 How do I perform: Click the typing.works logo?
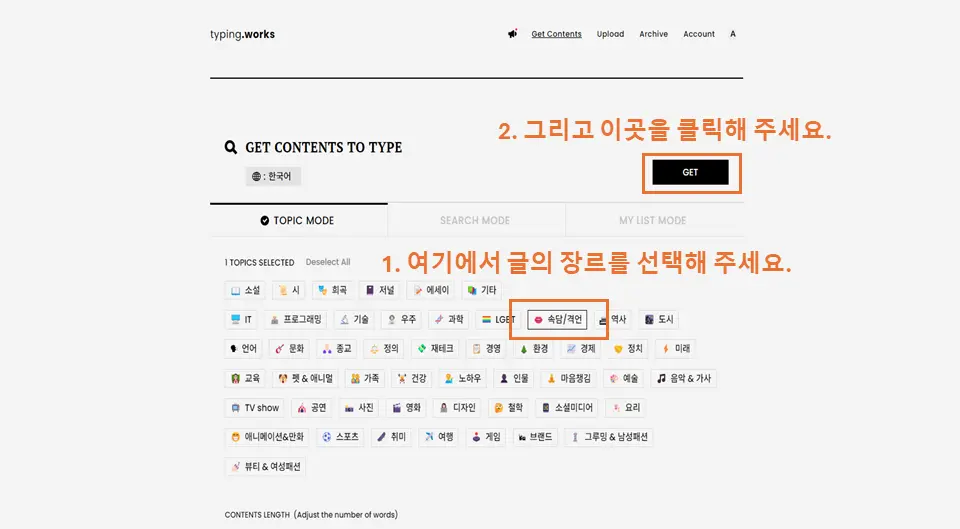[242, 34]
